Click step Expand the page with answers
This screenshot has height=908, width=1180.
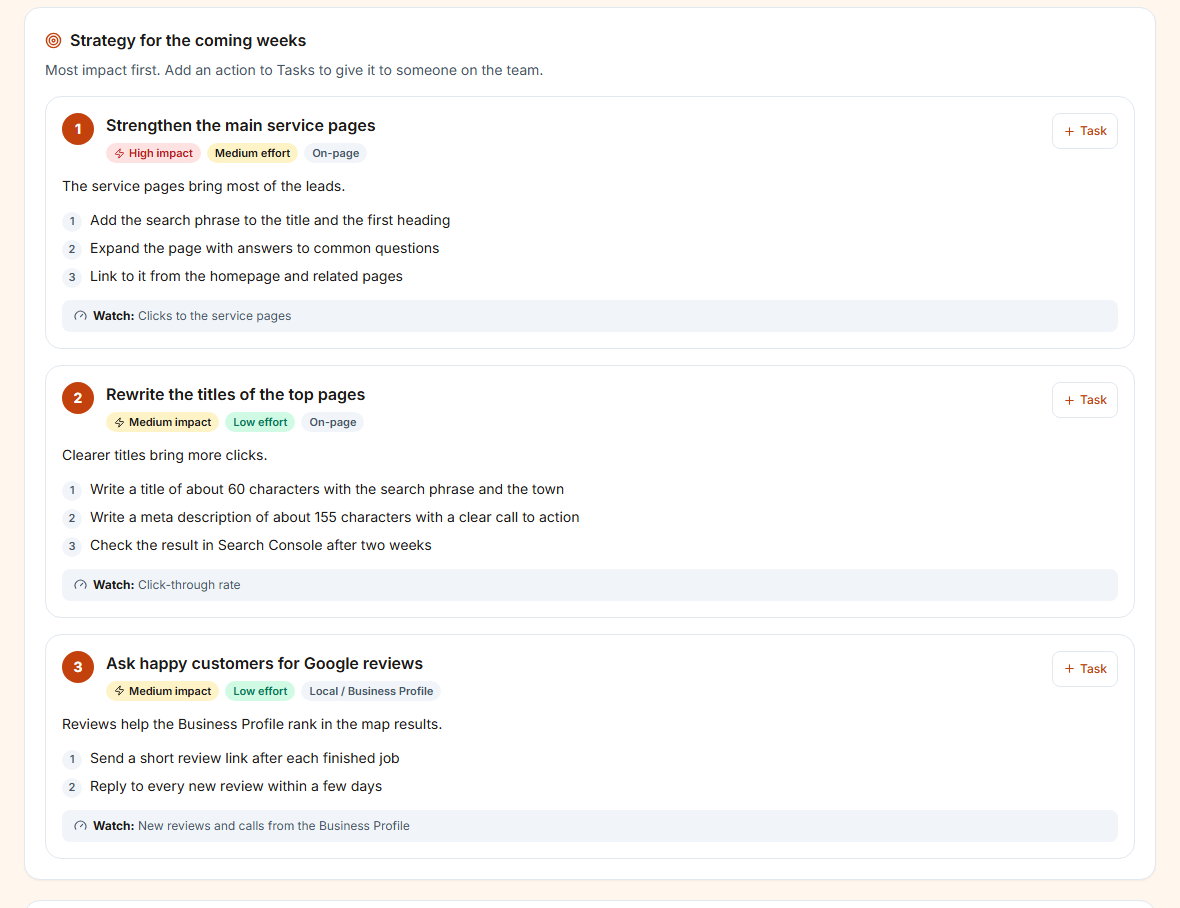tap(265, 248)
